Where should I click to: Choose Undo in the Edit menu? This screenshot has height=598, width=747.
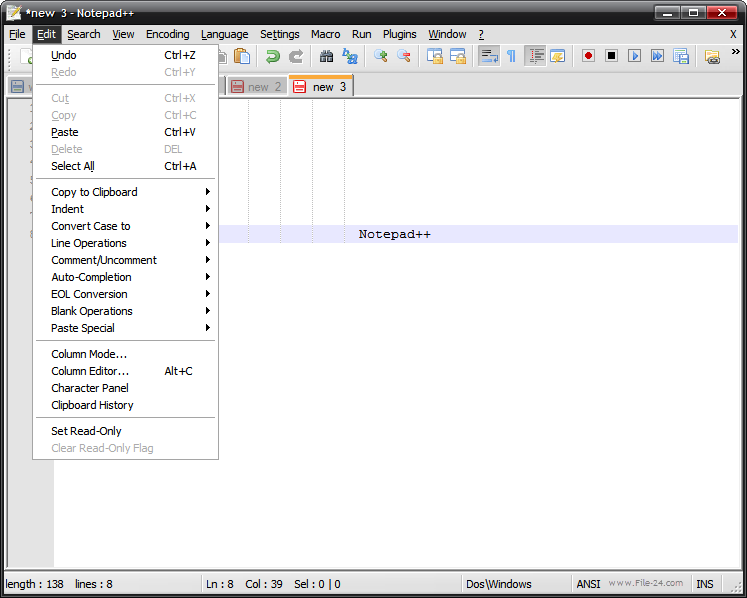(125, 55)
